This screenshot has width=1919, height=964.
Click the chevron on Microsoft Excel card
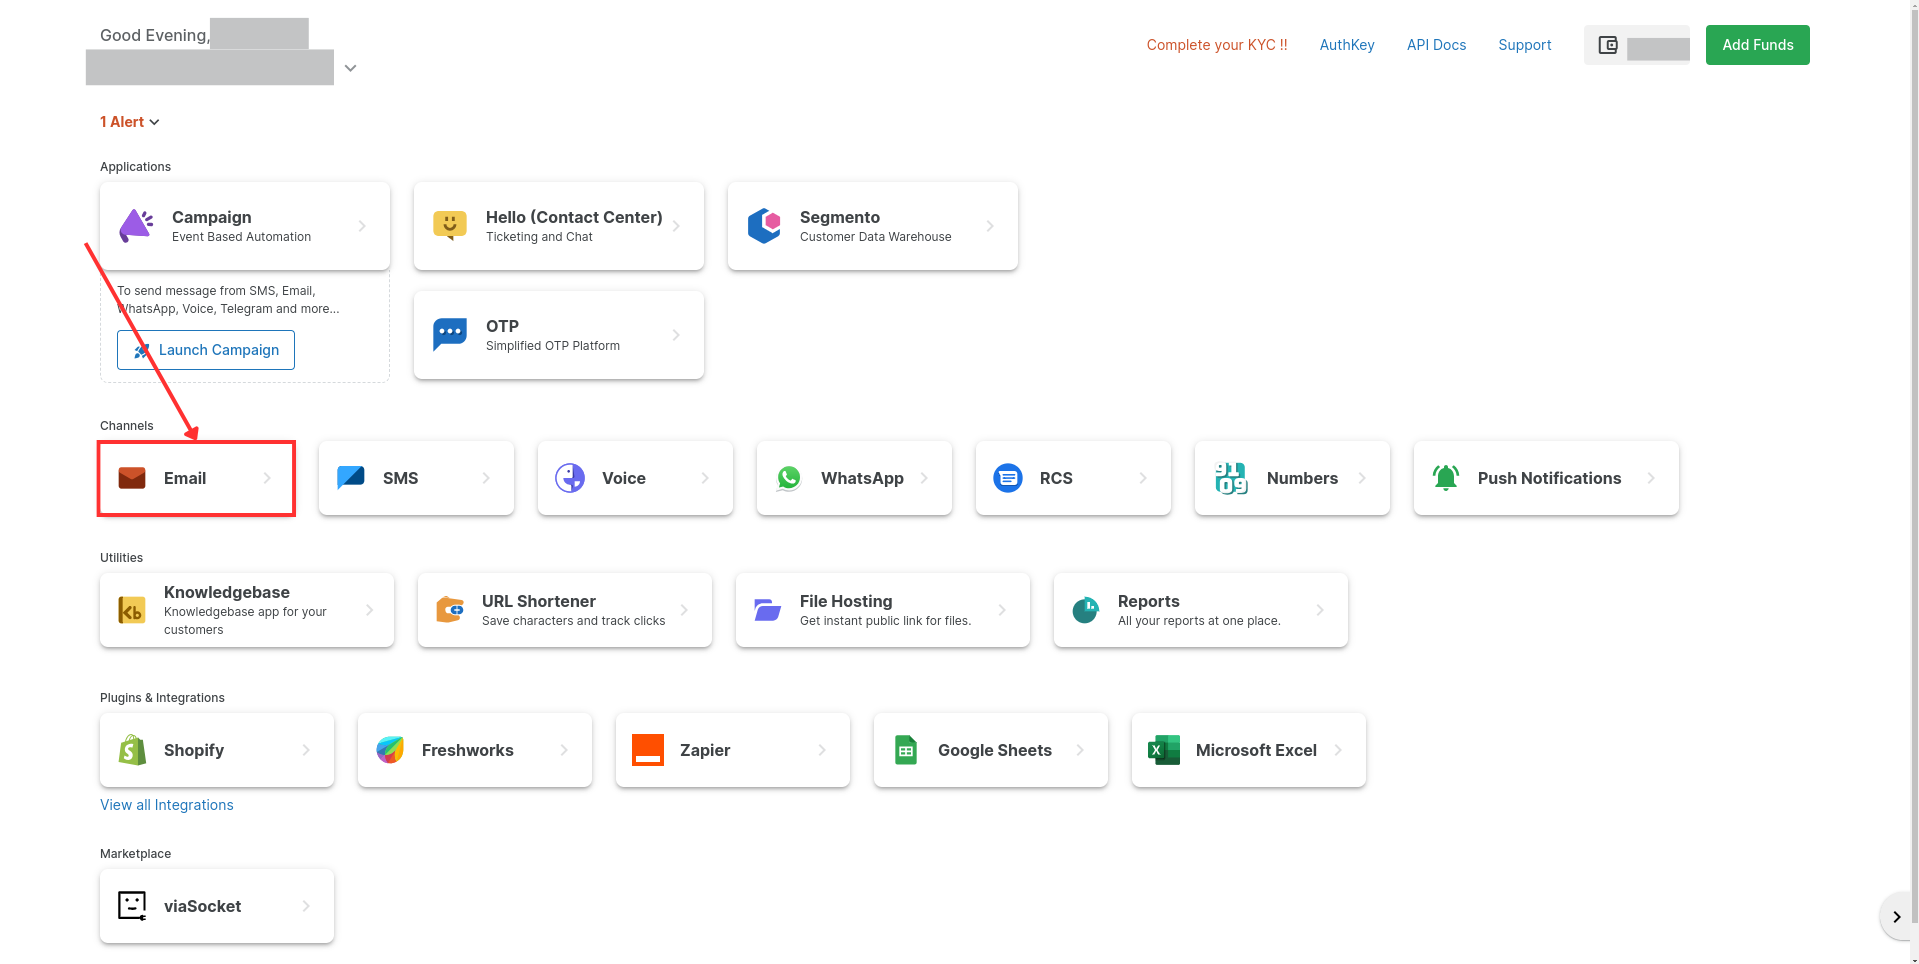[x=1338, y=750]
